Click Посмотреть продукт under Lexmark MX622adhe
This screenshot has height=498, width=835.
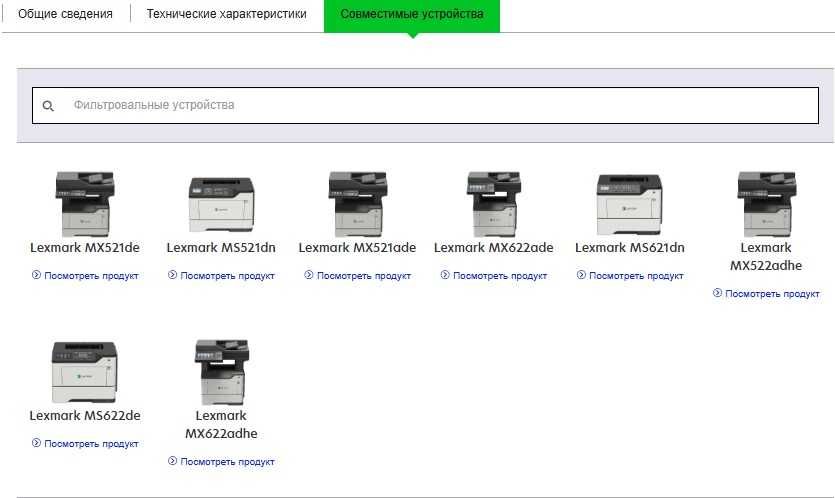coord(222,461)
